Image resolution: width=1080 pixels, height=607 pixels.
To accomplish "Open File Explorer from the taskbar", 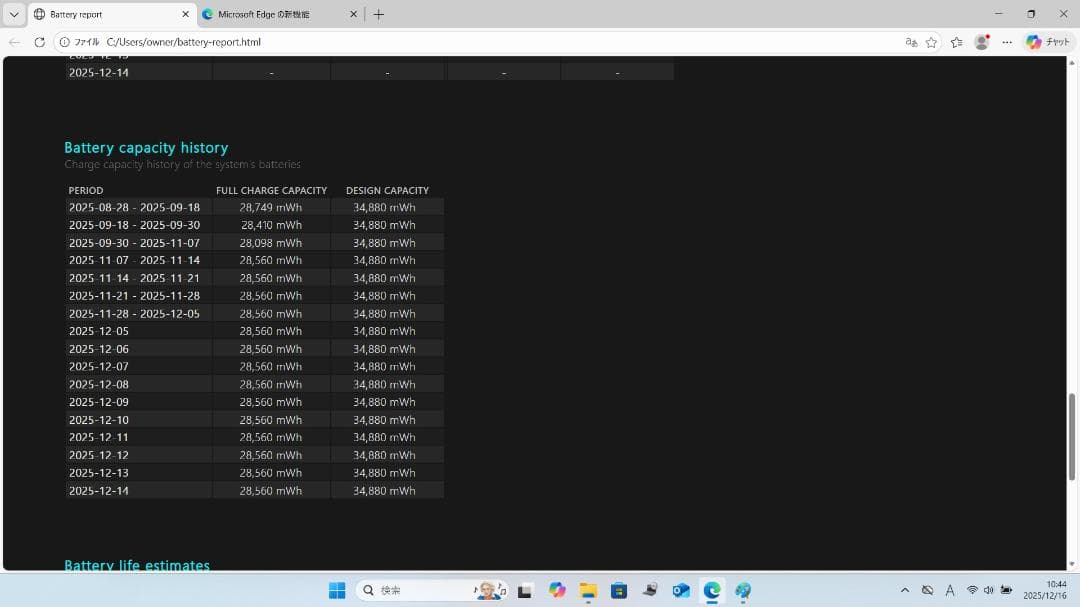I will click(x=588, y=590).
